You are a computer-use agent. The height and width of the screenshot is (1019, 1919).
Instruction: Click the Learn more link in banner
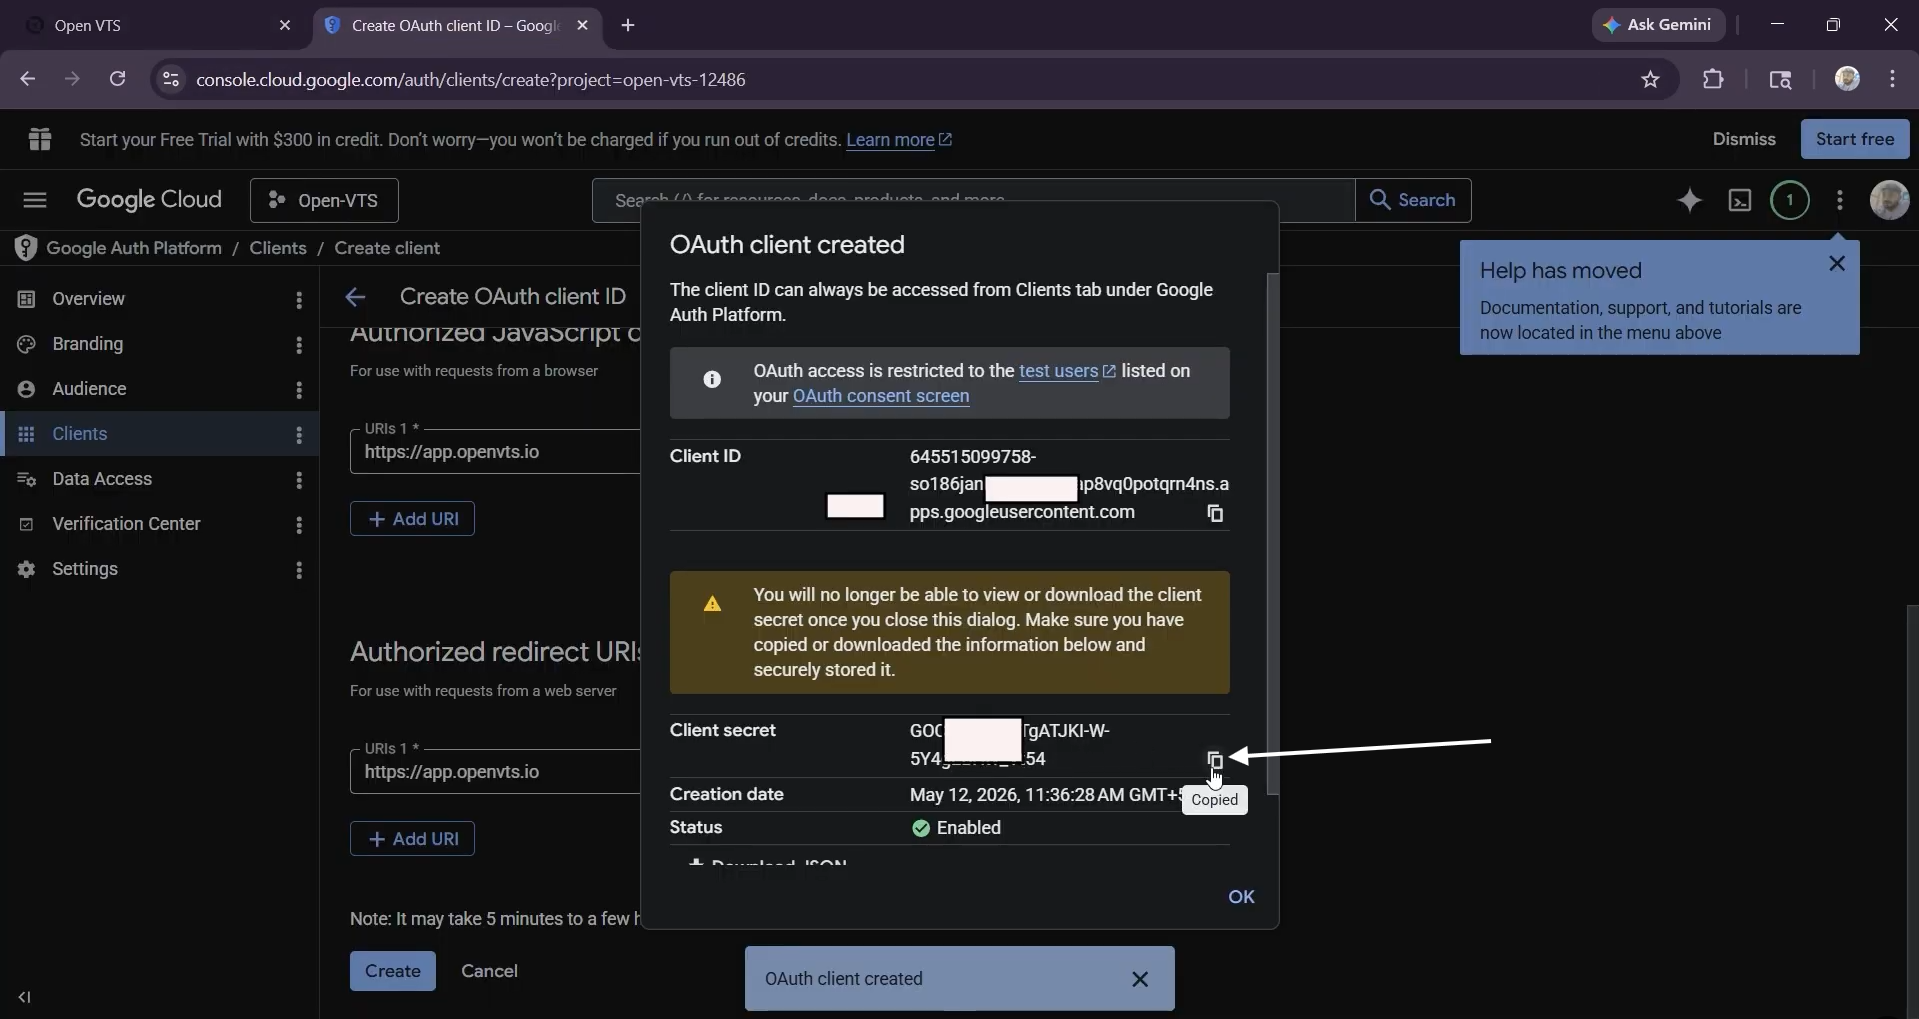899,140
